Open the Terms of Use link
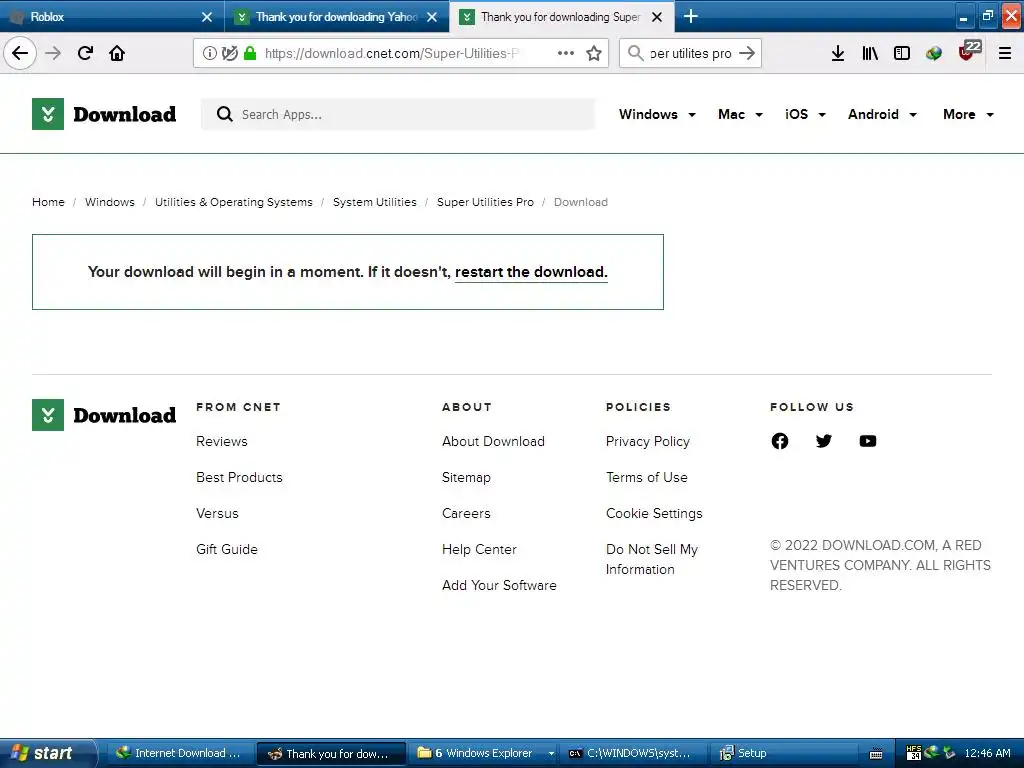The height and width of the screenshot is (768, 1024). pos(646,477)
